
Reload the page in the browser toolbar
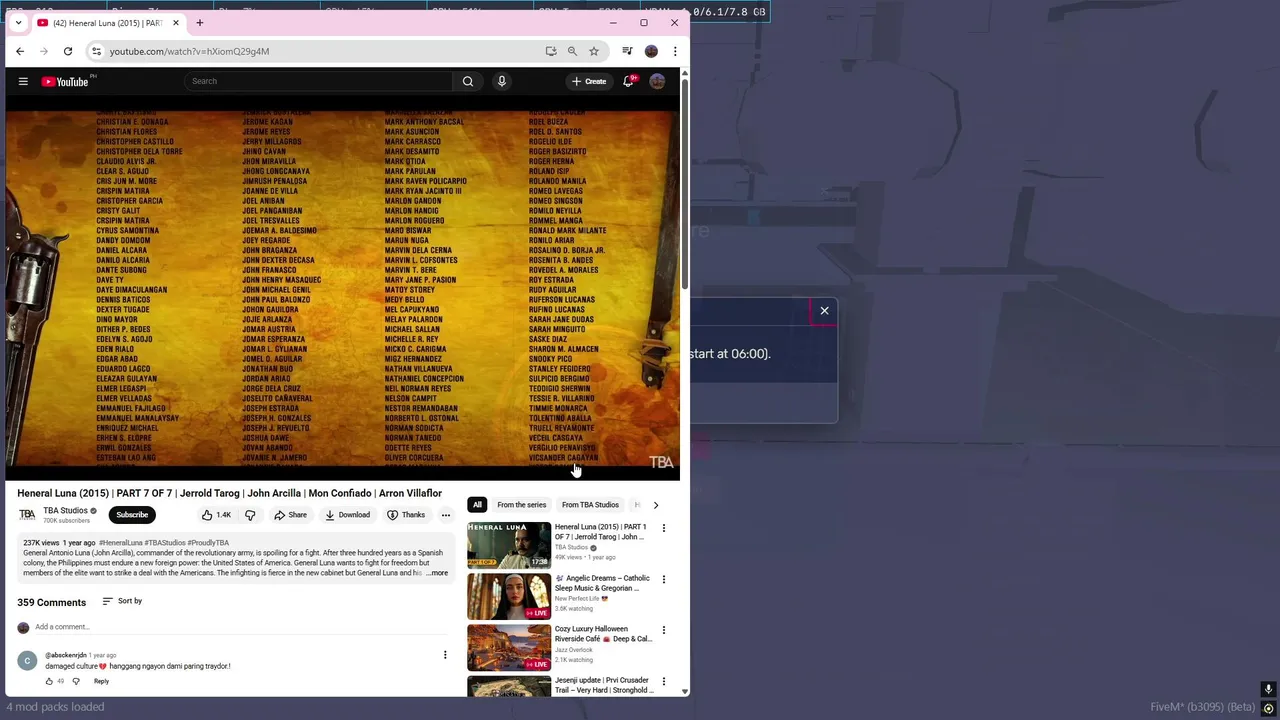click(68, 51)
